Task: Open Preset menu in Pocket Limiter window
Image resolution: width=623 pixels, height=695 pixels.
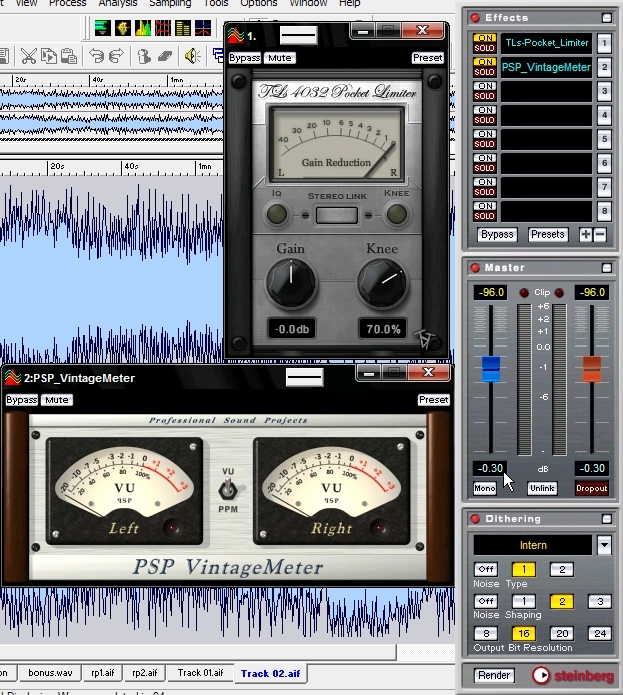Action: (427, 58)
